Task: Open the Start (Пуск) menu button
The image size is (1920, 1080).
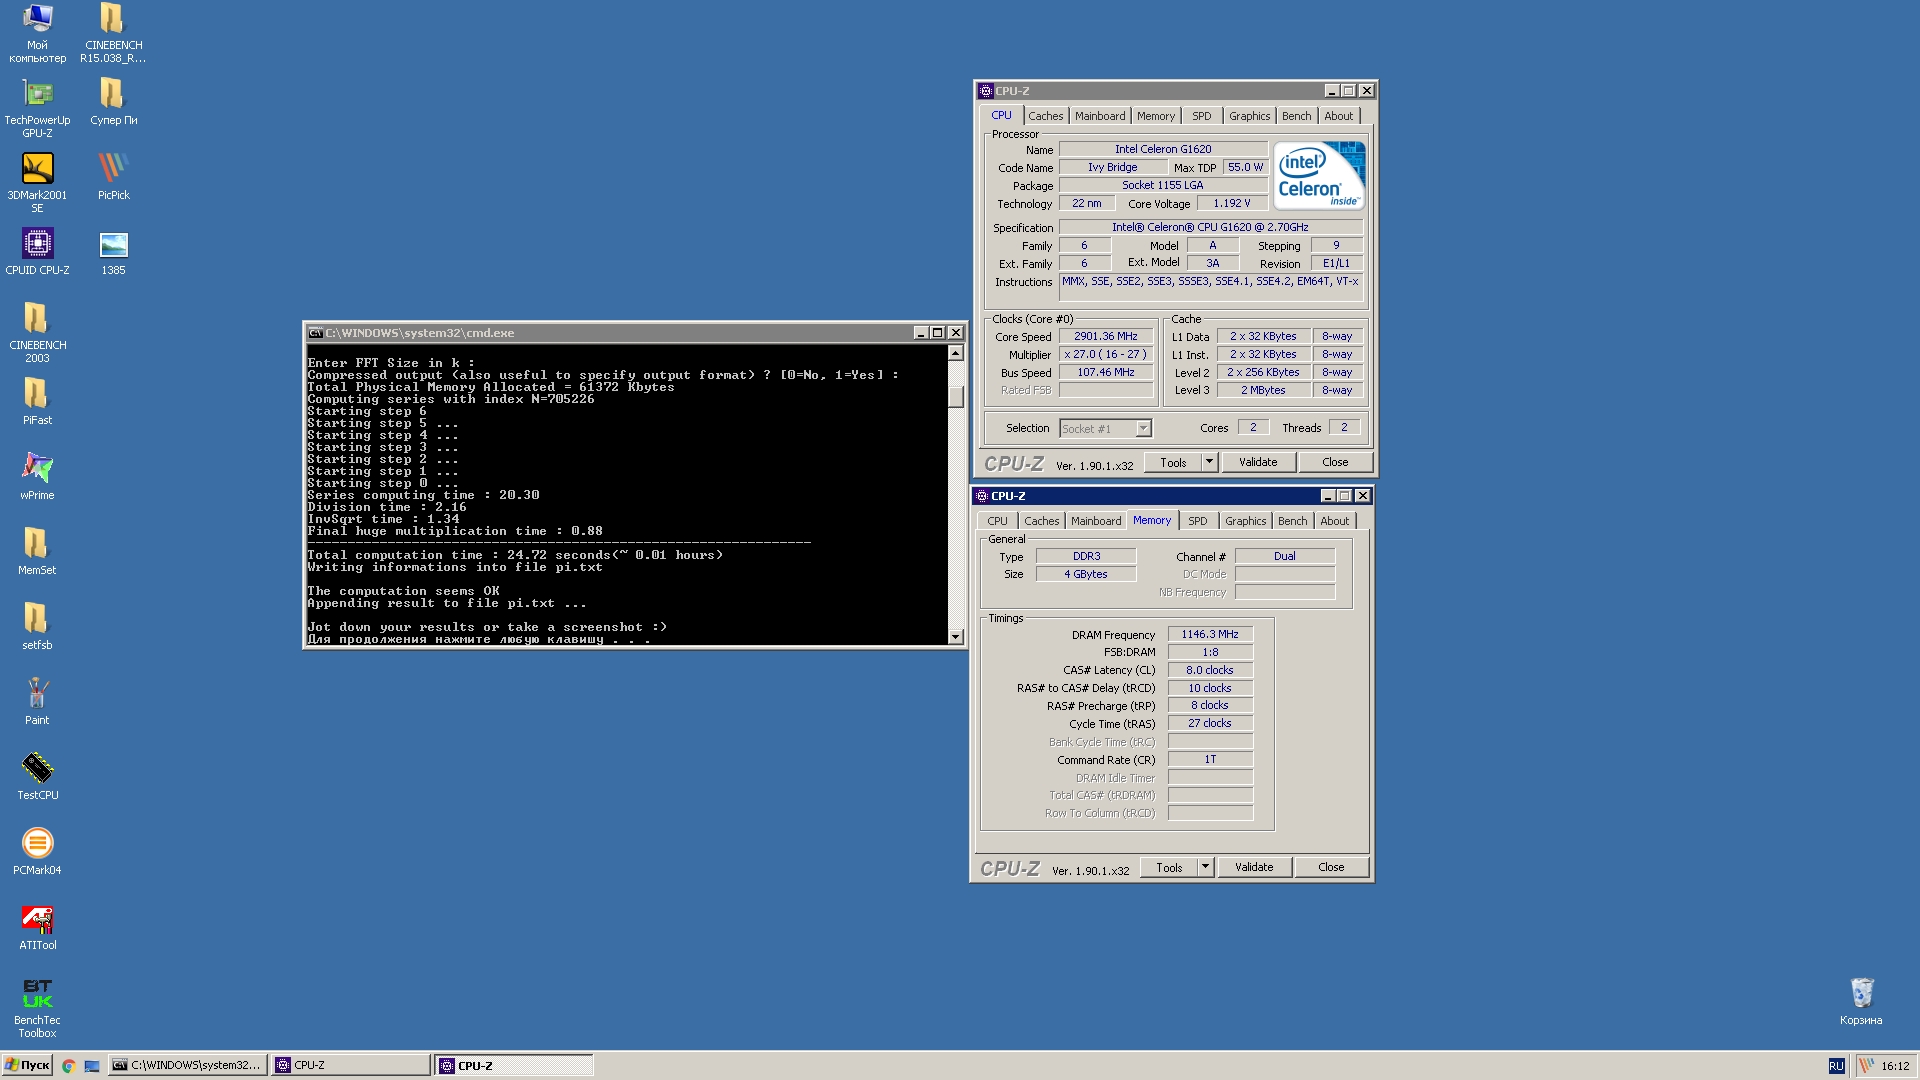Action: click(27, 1066)
